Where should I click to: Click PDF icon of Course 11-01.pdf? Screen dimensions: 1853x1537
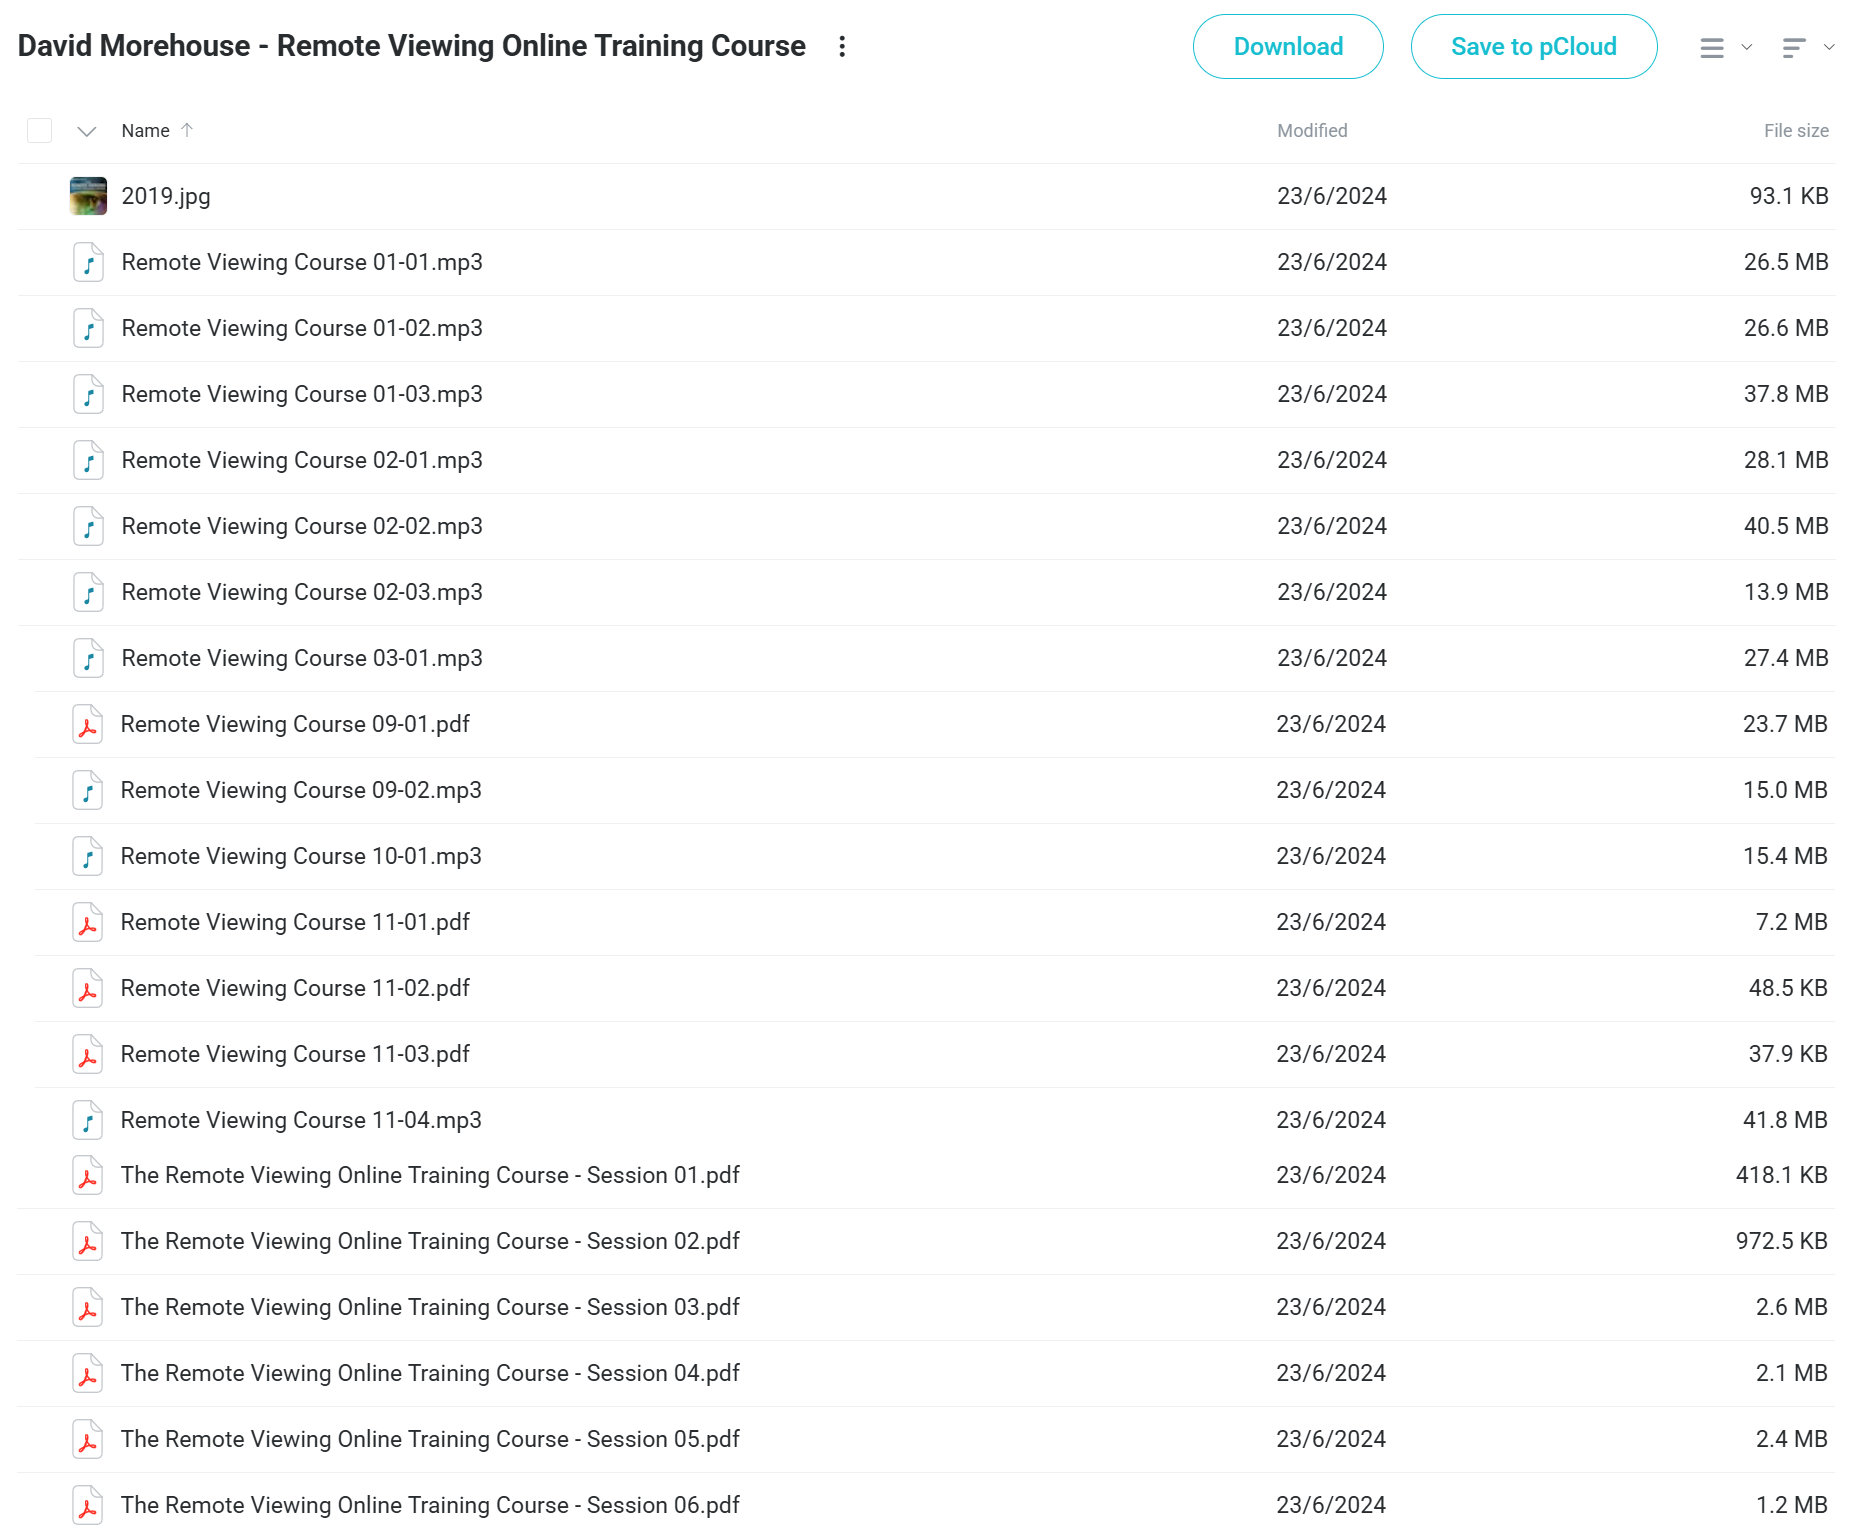pyautogui.click(x=88, y=922)
